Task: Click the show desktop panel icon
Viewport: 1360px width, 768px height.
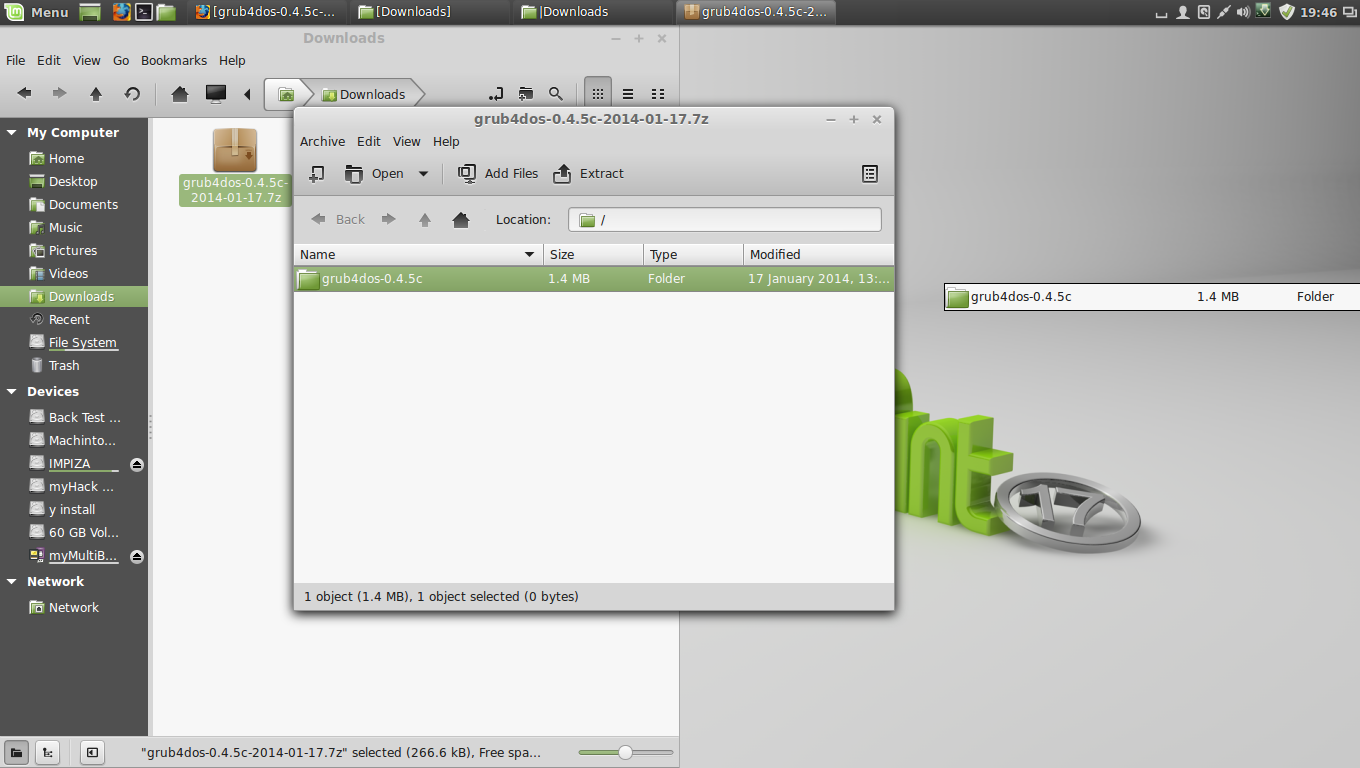Action: click(x=90, y=12)
